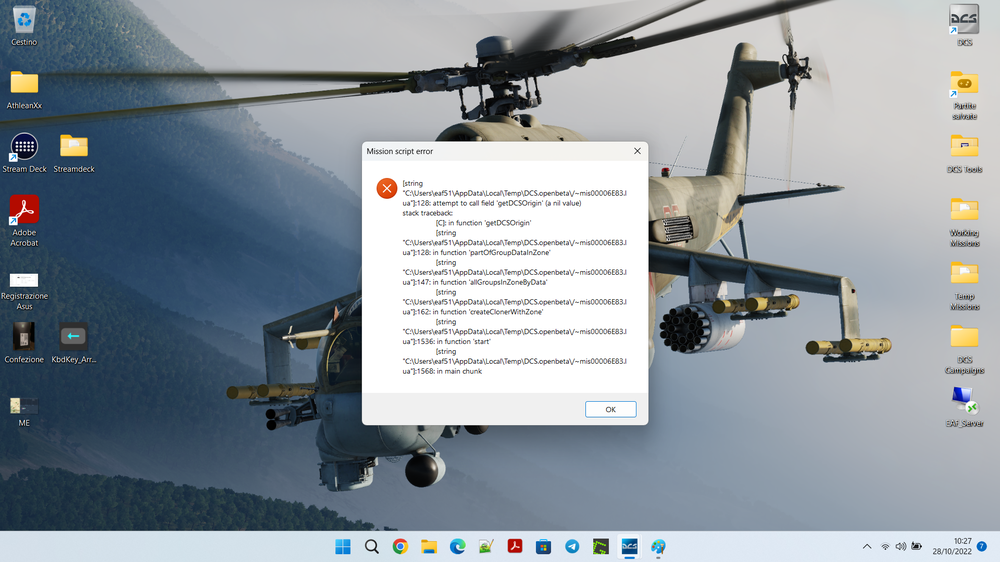The width and height of the screenshot is (1000, 562).
Task: Expand the hidden system tray icons chevron
Action: [867, 547]
